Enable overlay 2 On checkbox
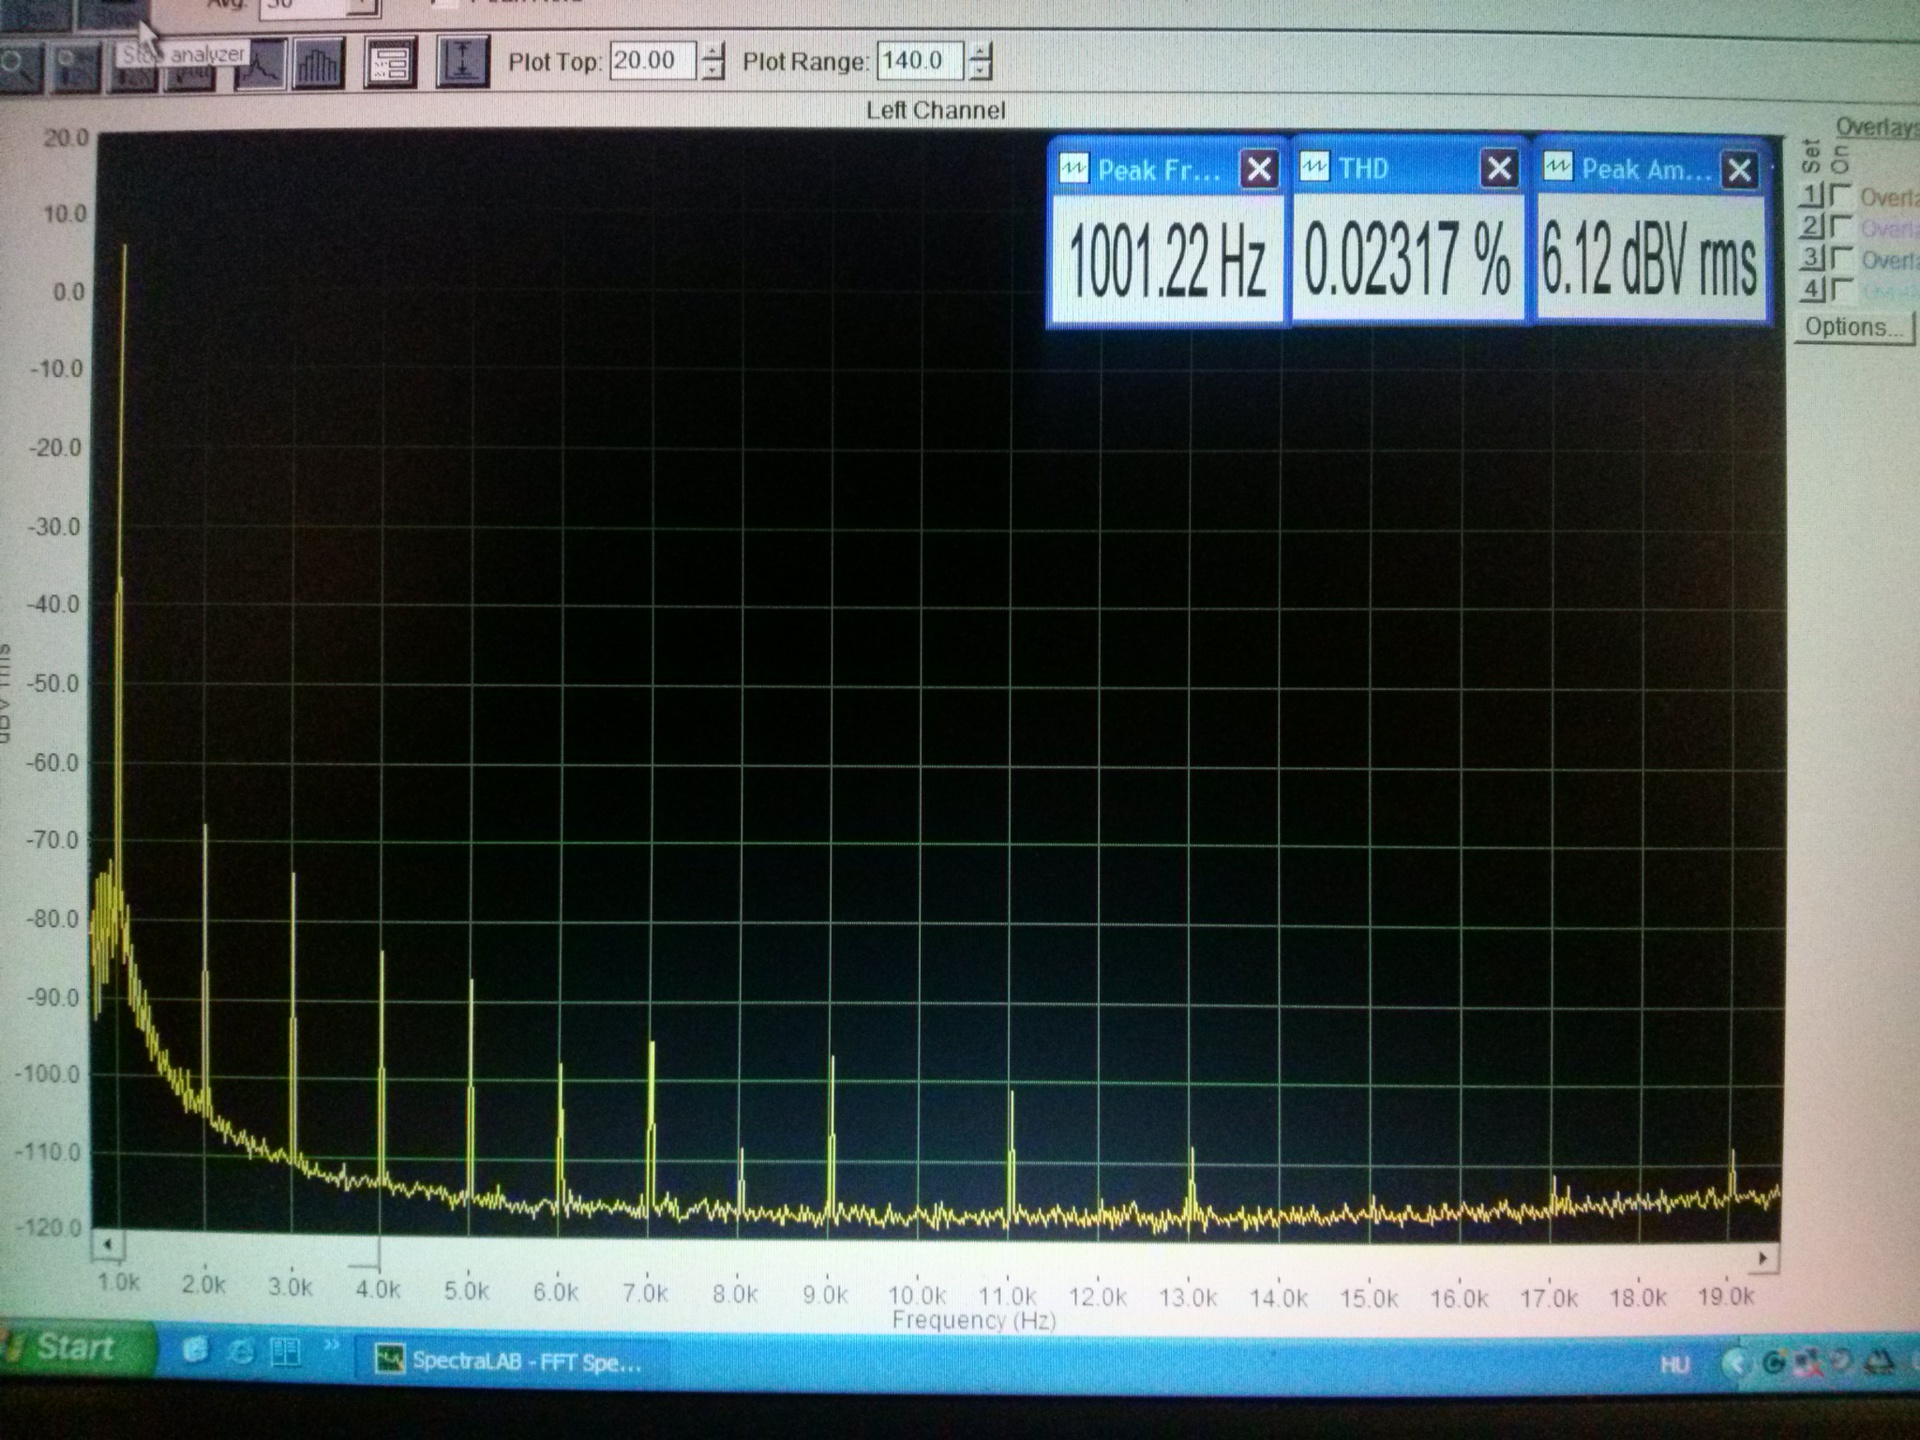 point(1842,226)
